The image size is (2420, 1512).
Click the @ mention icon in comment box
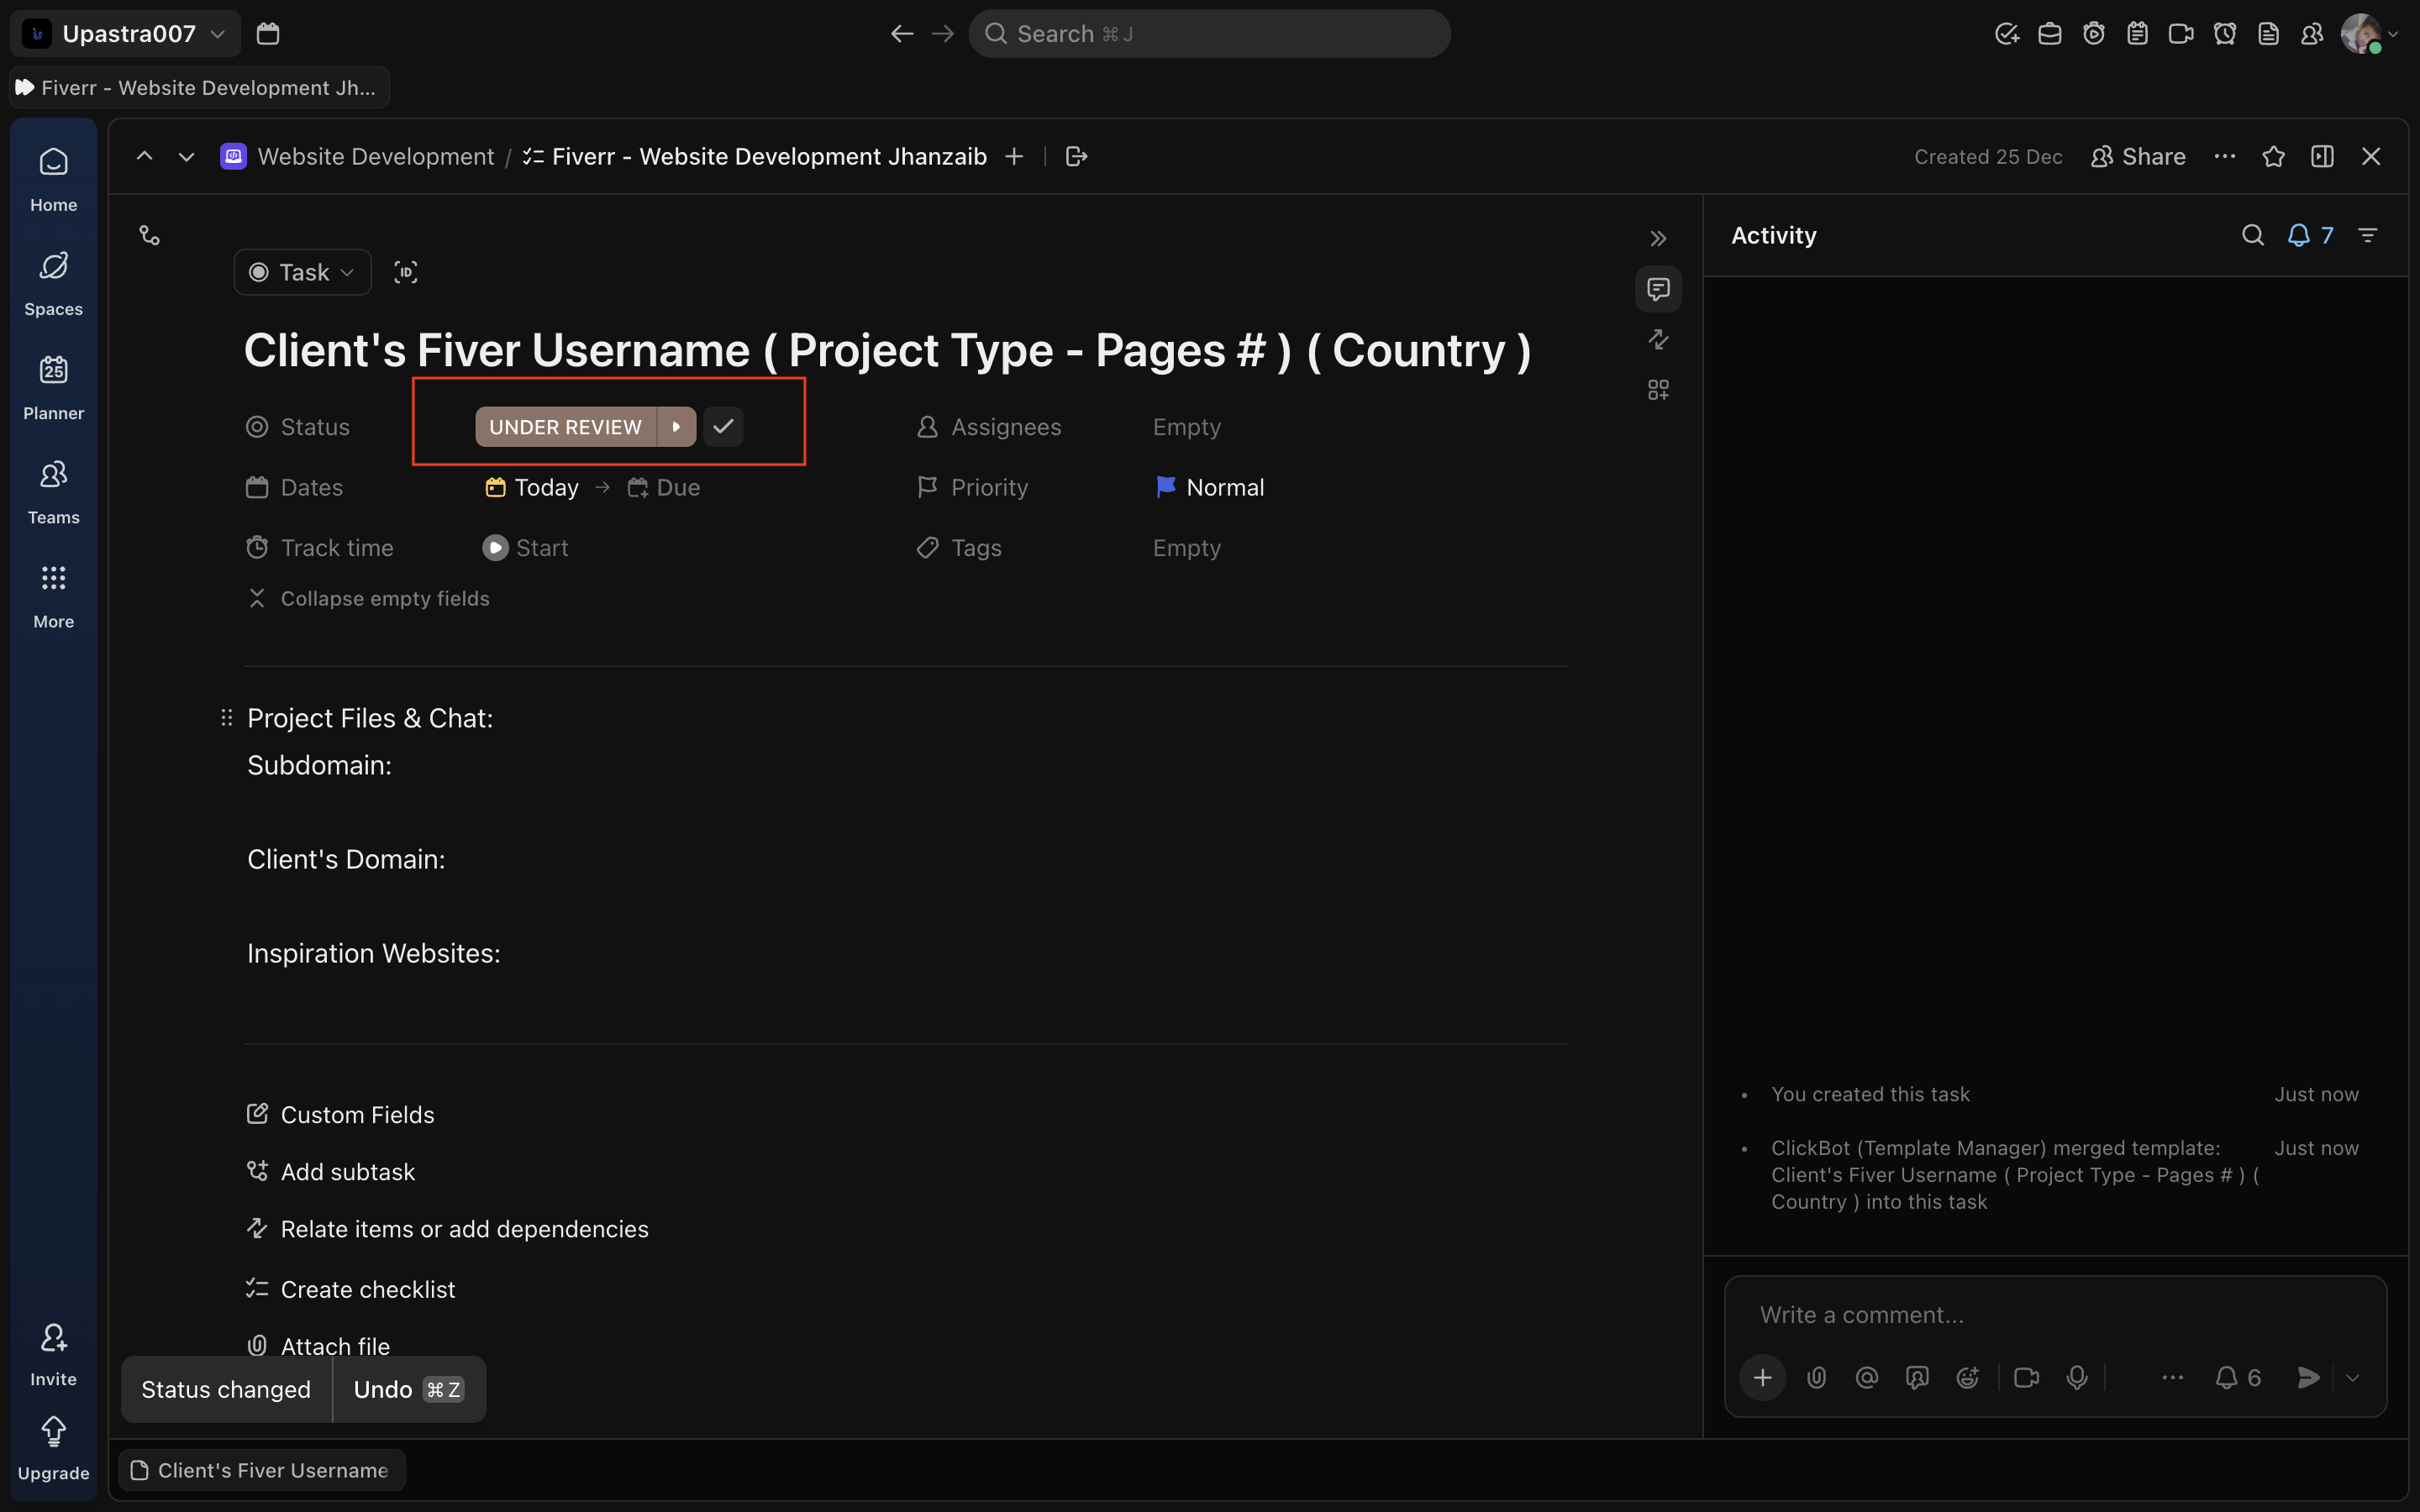click(x=1866, y=1377)
